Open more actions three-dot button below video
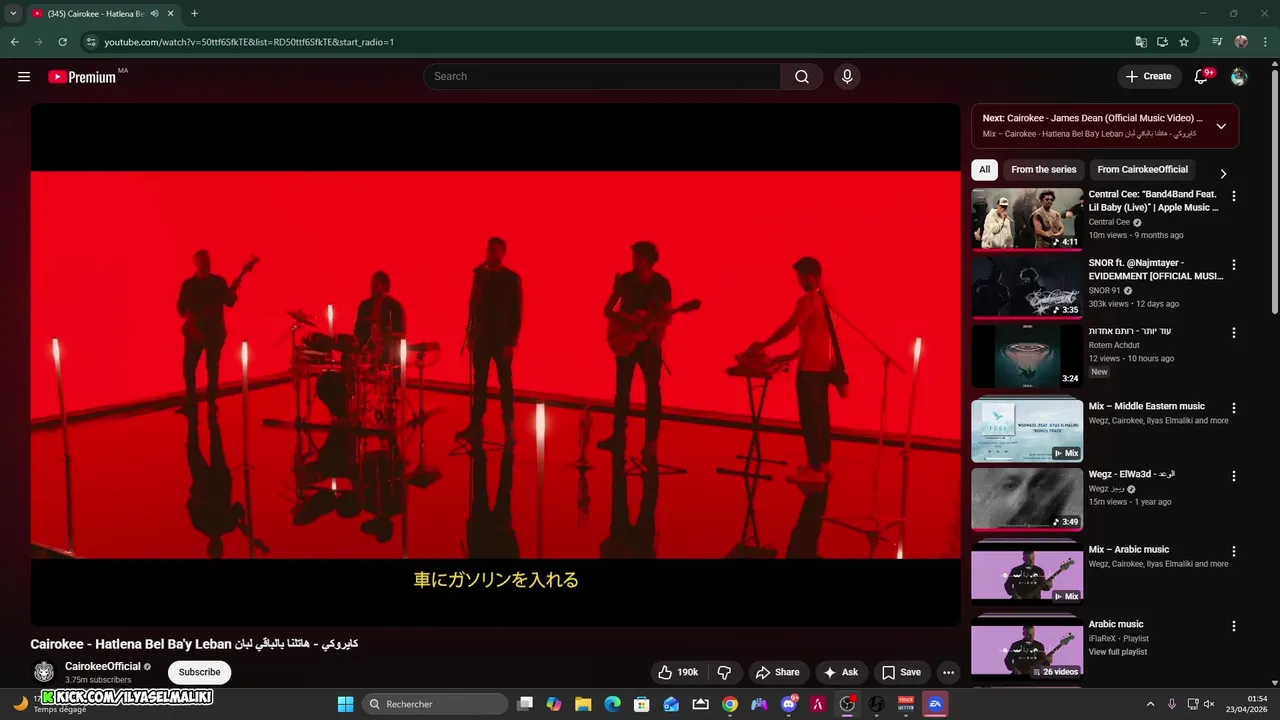This screenshot has width=1280, height=720. (948, 672)
